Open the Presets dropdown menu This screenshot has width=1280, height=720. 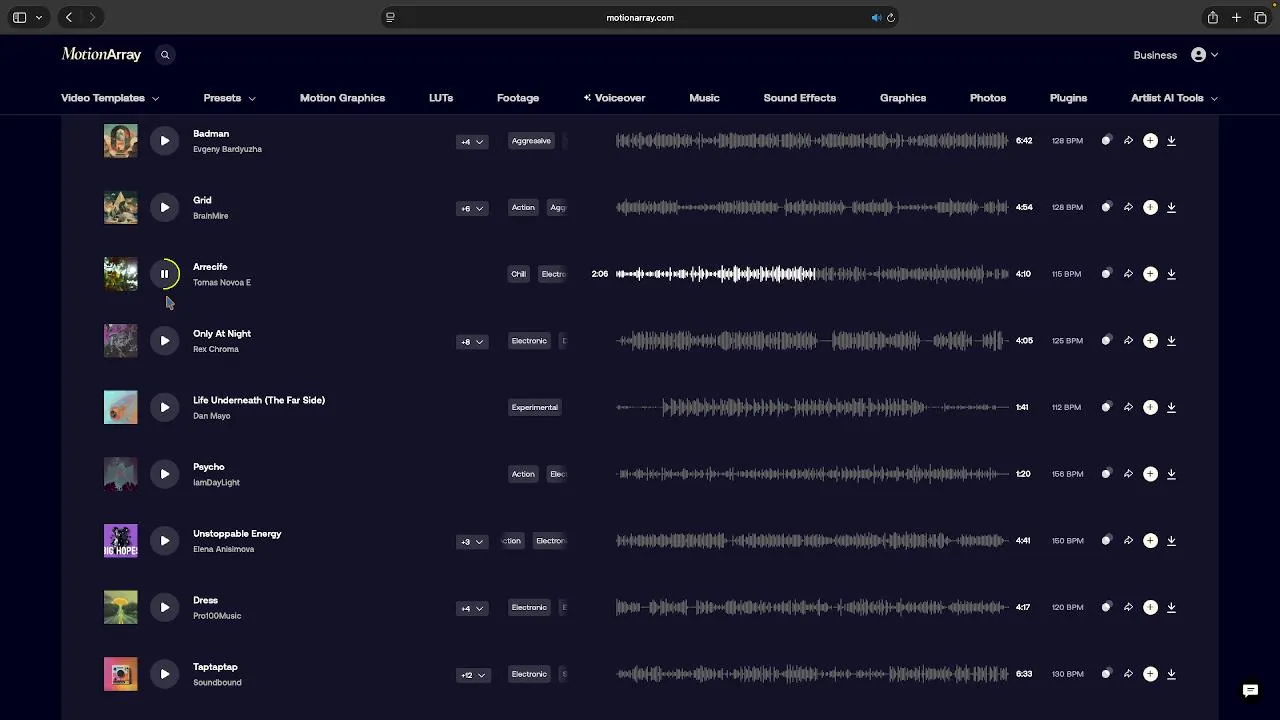pyautogui.click(x=229, y=98)
